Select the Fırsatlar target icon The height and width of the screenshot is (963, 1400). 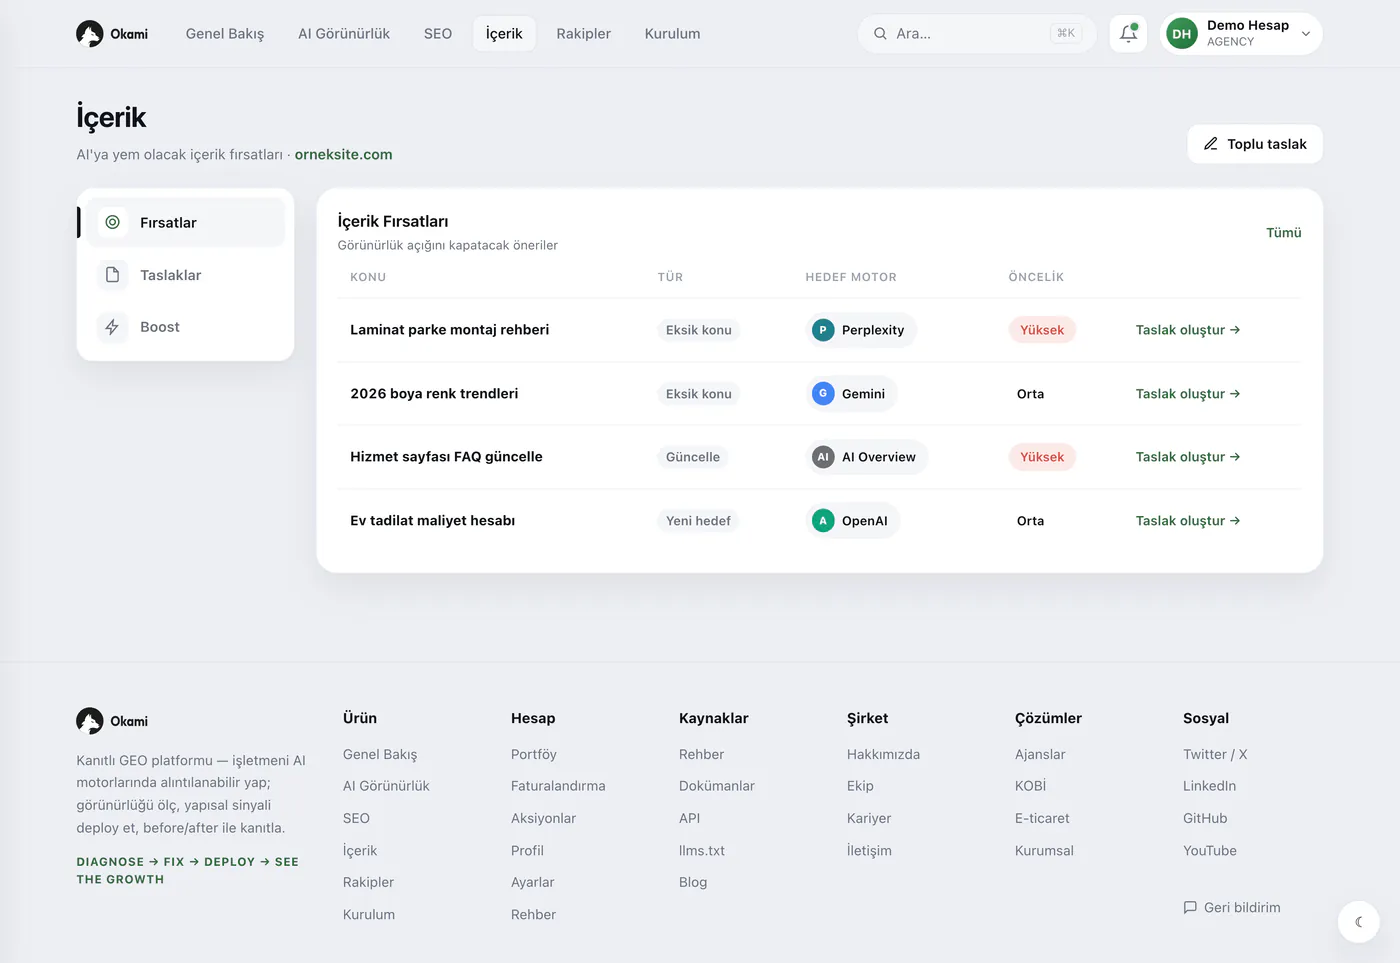click(x=113, y=222)
